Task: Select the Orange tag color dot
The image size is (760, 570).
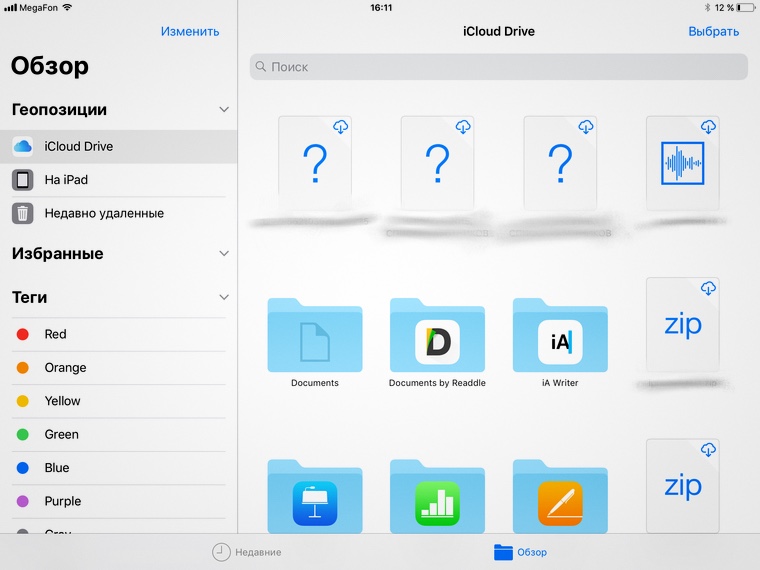Action: [x=22, y=367]
